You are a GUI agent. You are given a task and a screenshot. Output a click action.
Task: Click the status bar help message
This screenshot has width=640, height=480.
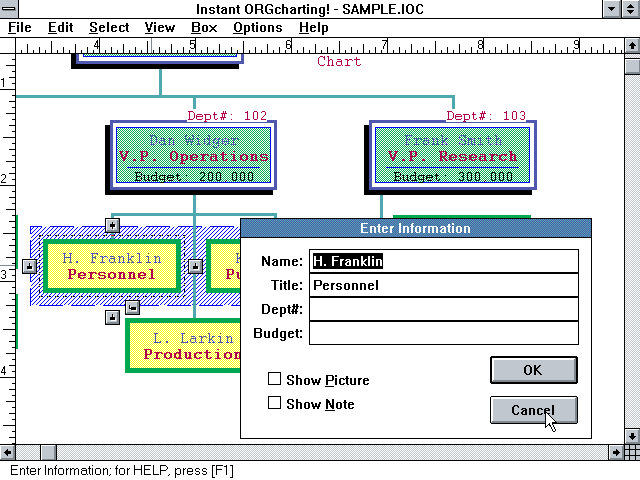tap(122, 471)
